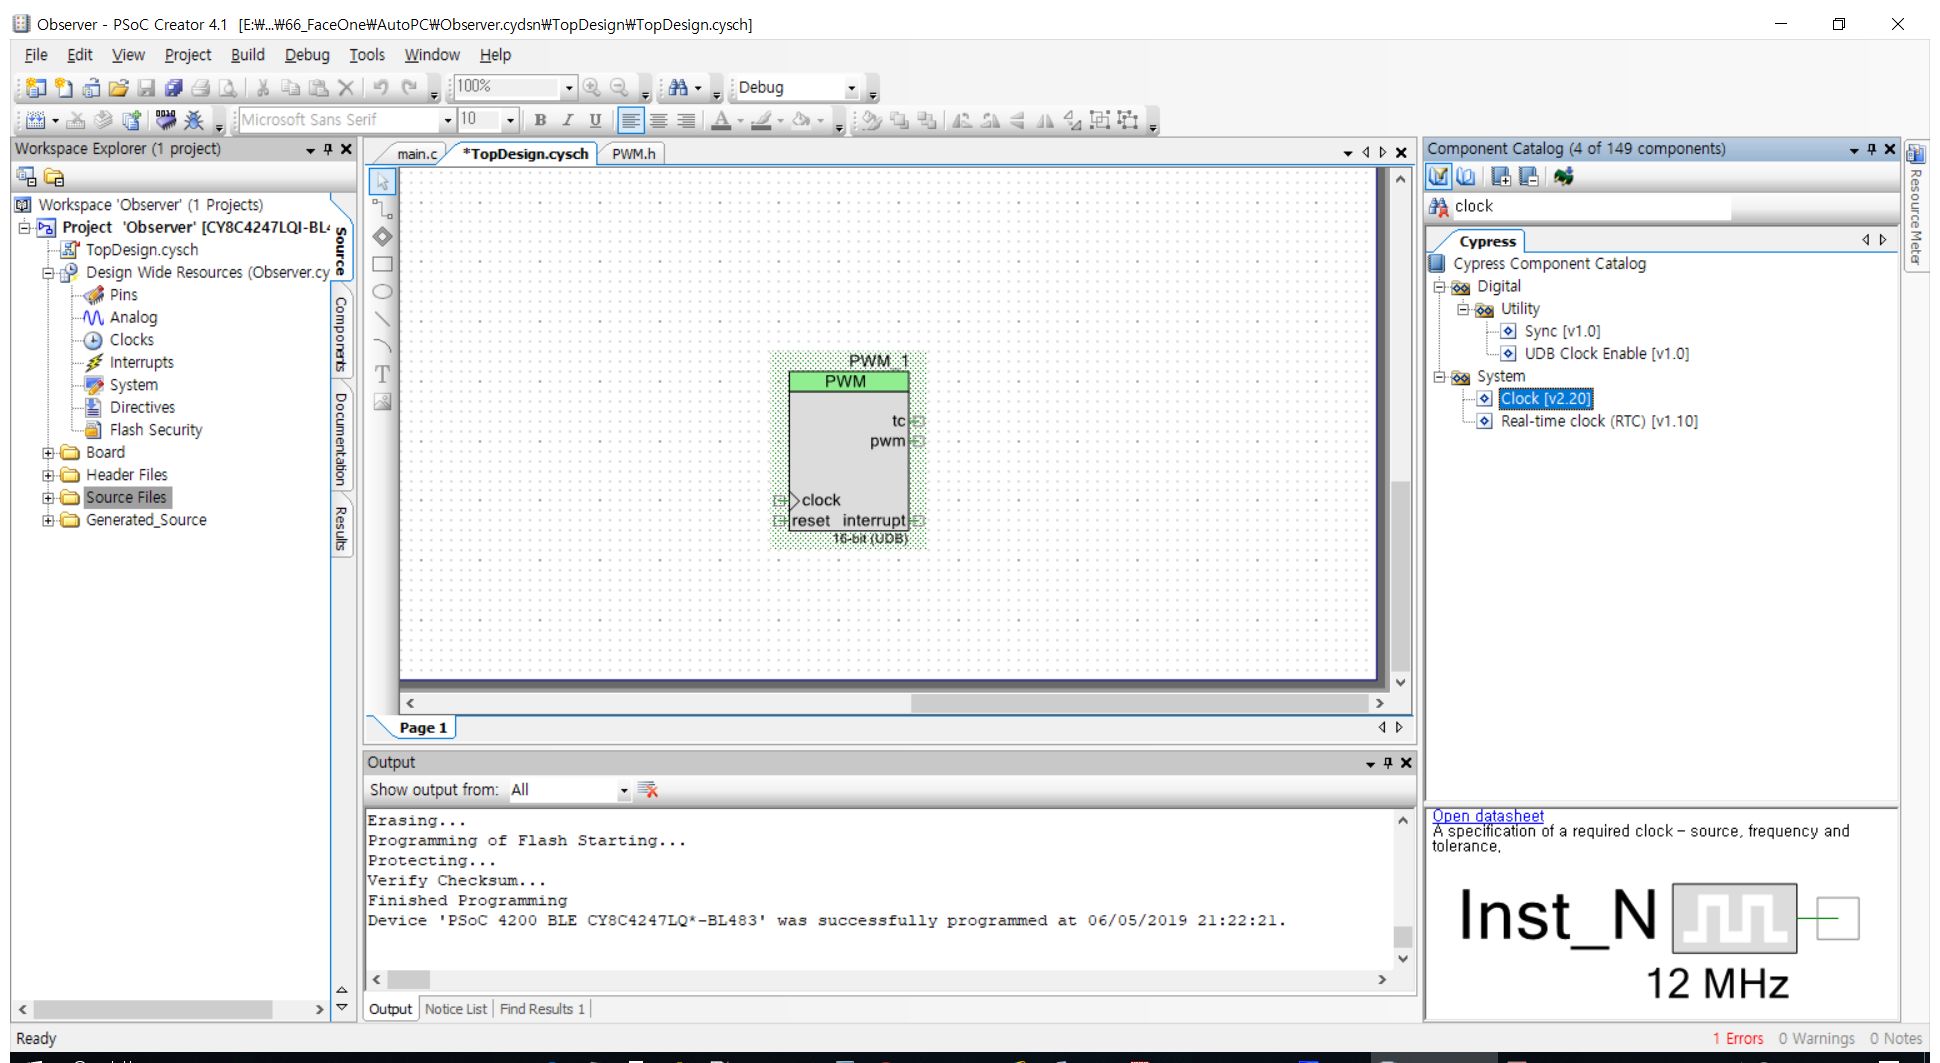Open Pins in Design Wide Resources
1940x1063 pixels.
pyautogui.click(x=124, y=295)
